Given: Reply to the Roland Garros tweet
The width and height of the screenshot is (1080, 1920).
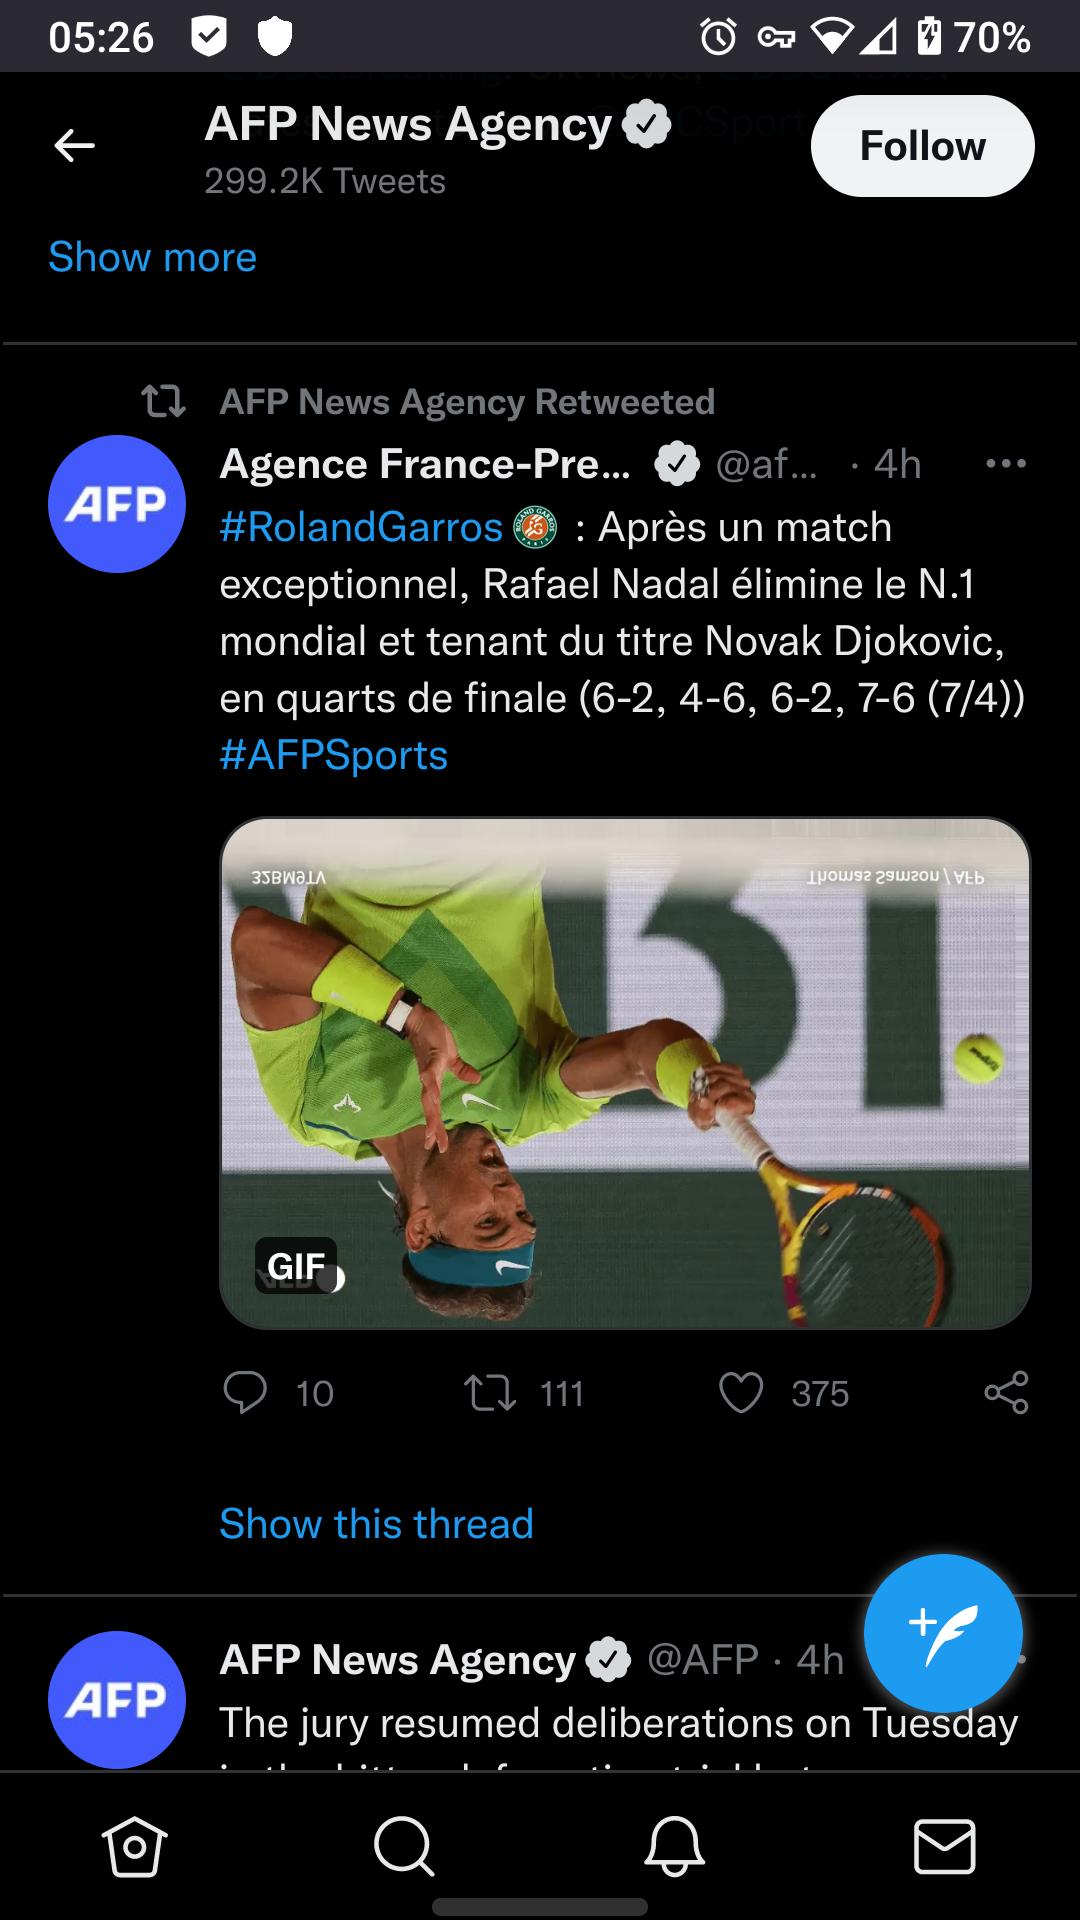Looking at the screenshot, I should point(246,1392).
